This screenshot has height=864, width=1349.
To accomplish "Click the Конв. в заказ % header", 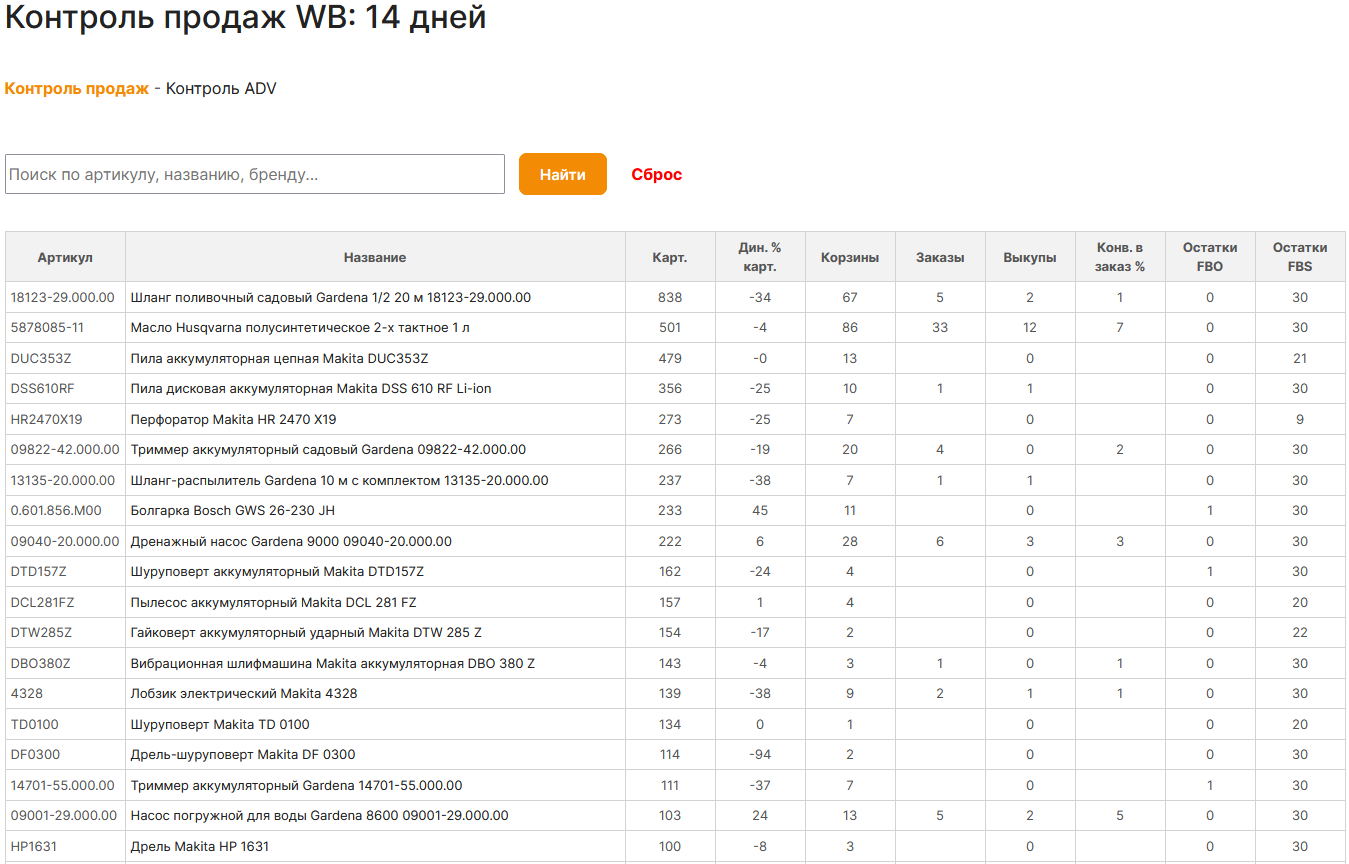I will (1120, 257).
